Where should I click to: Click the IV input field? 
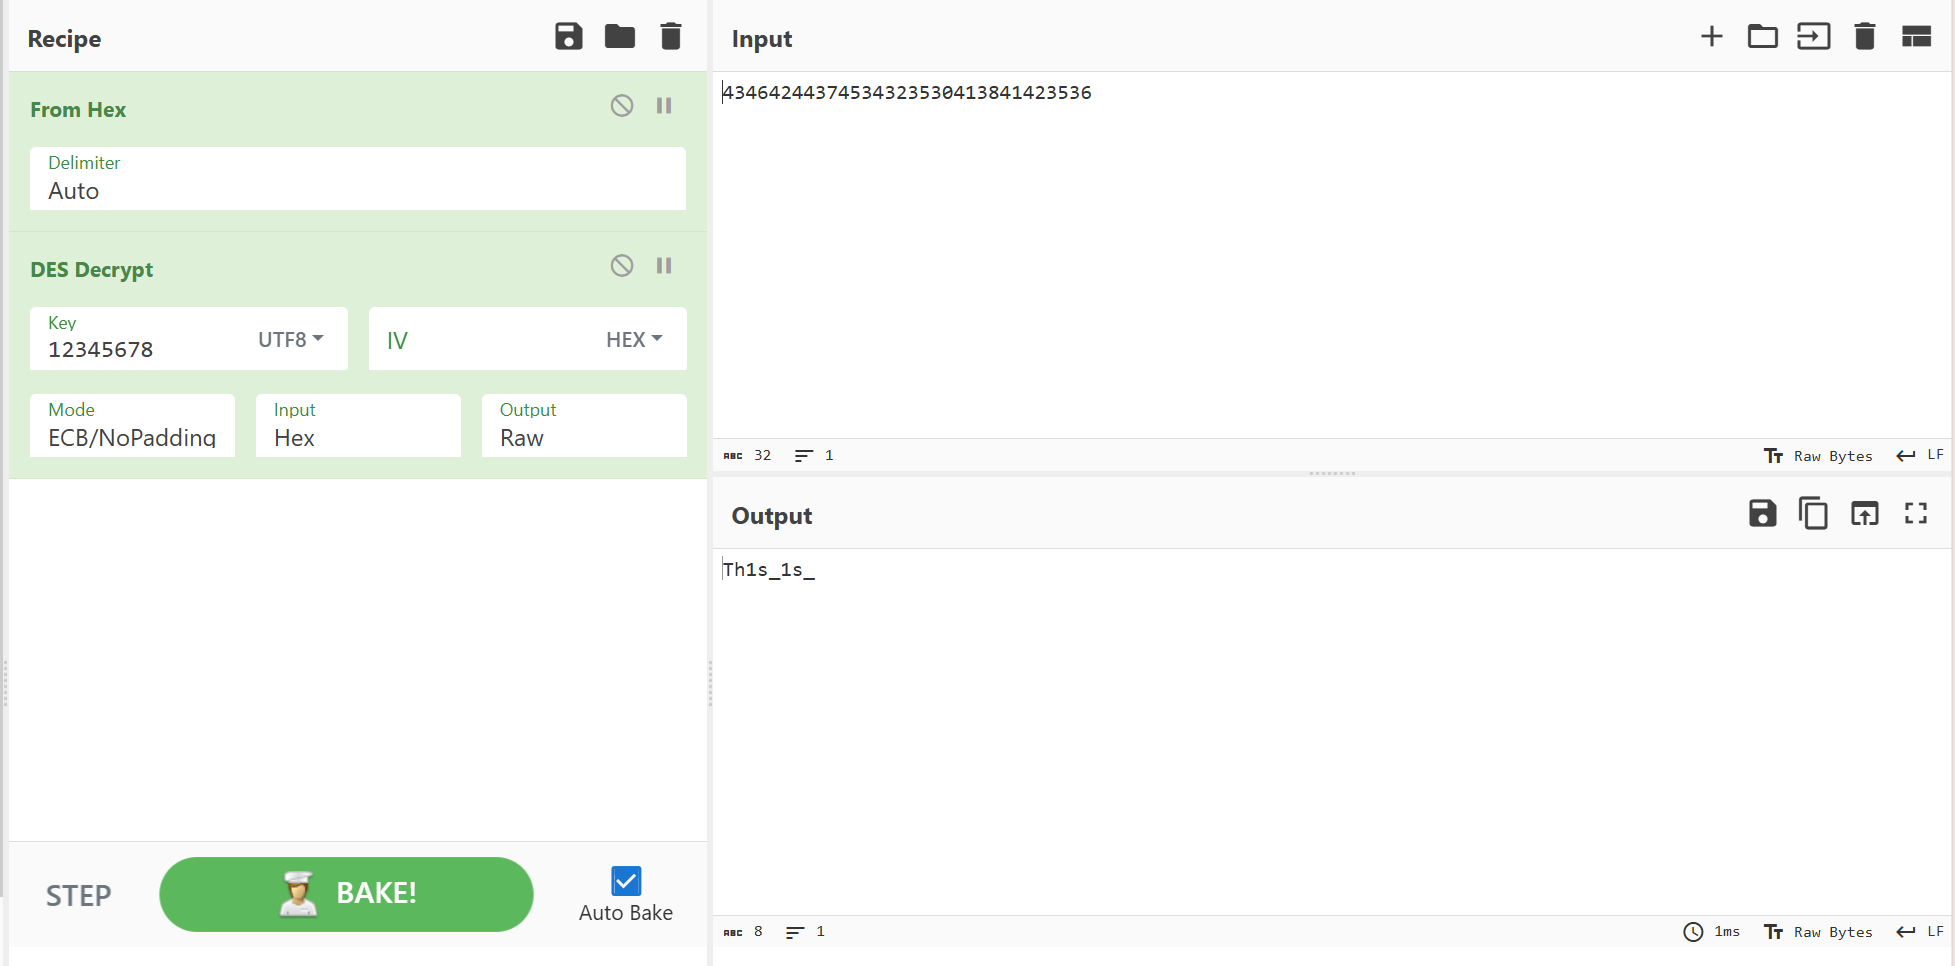pos(480,340)
